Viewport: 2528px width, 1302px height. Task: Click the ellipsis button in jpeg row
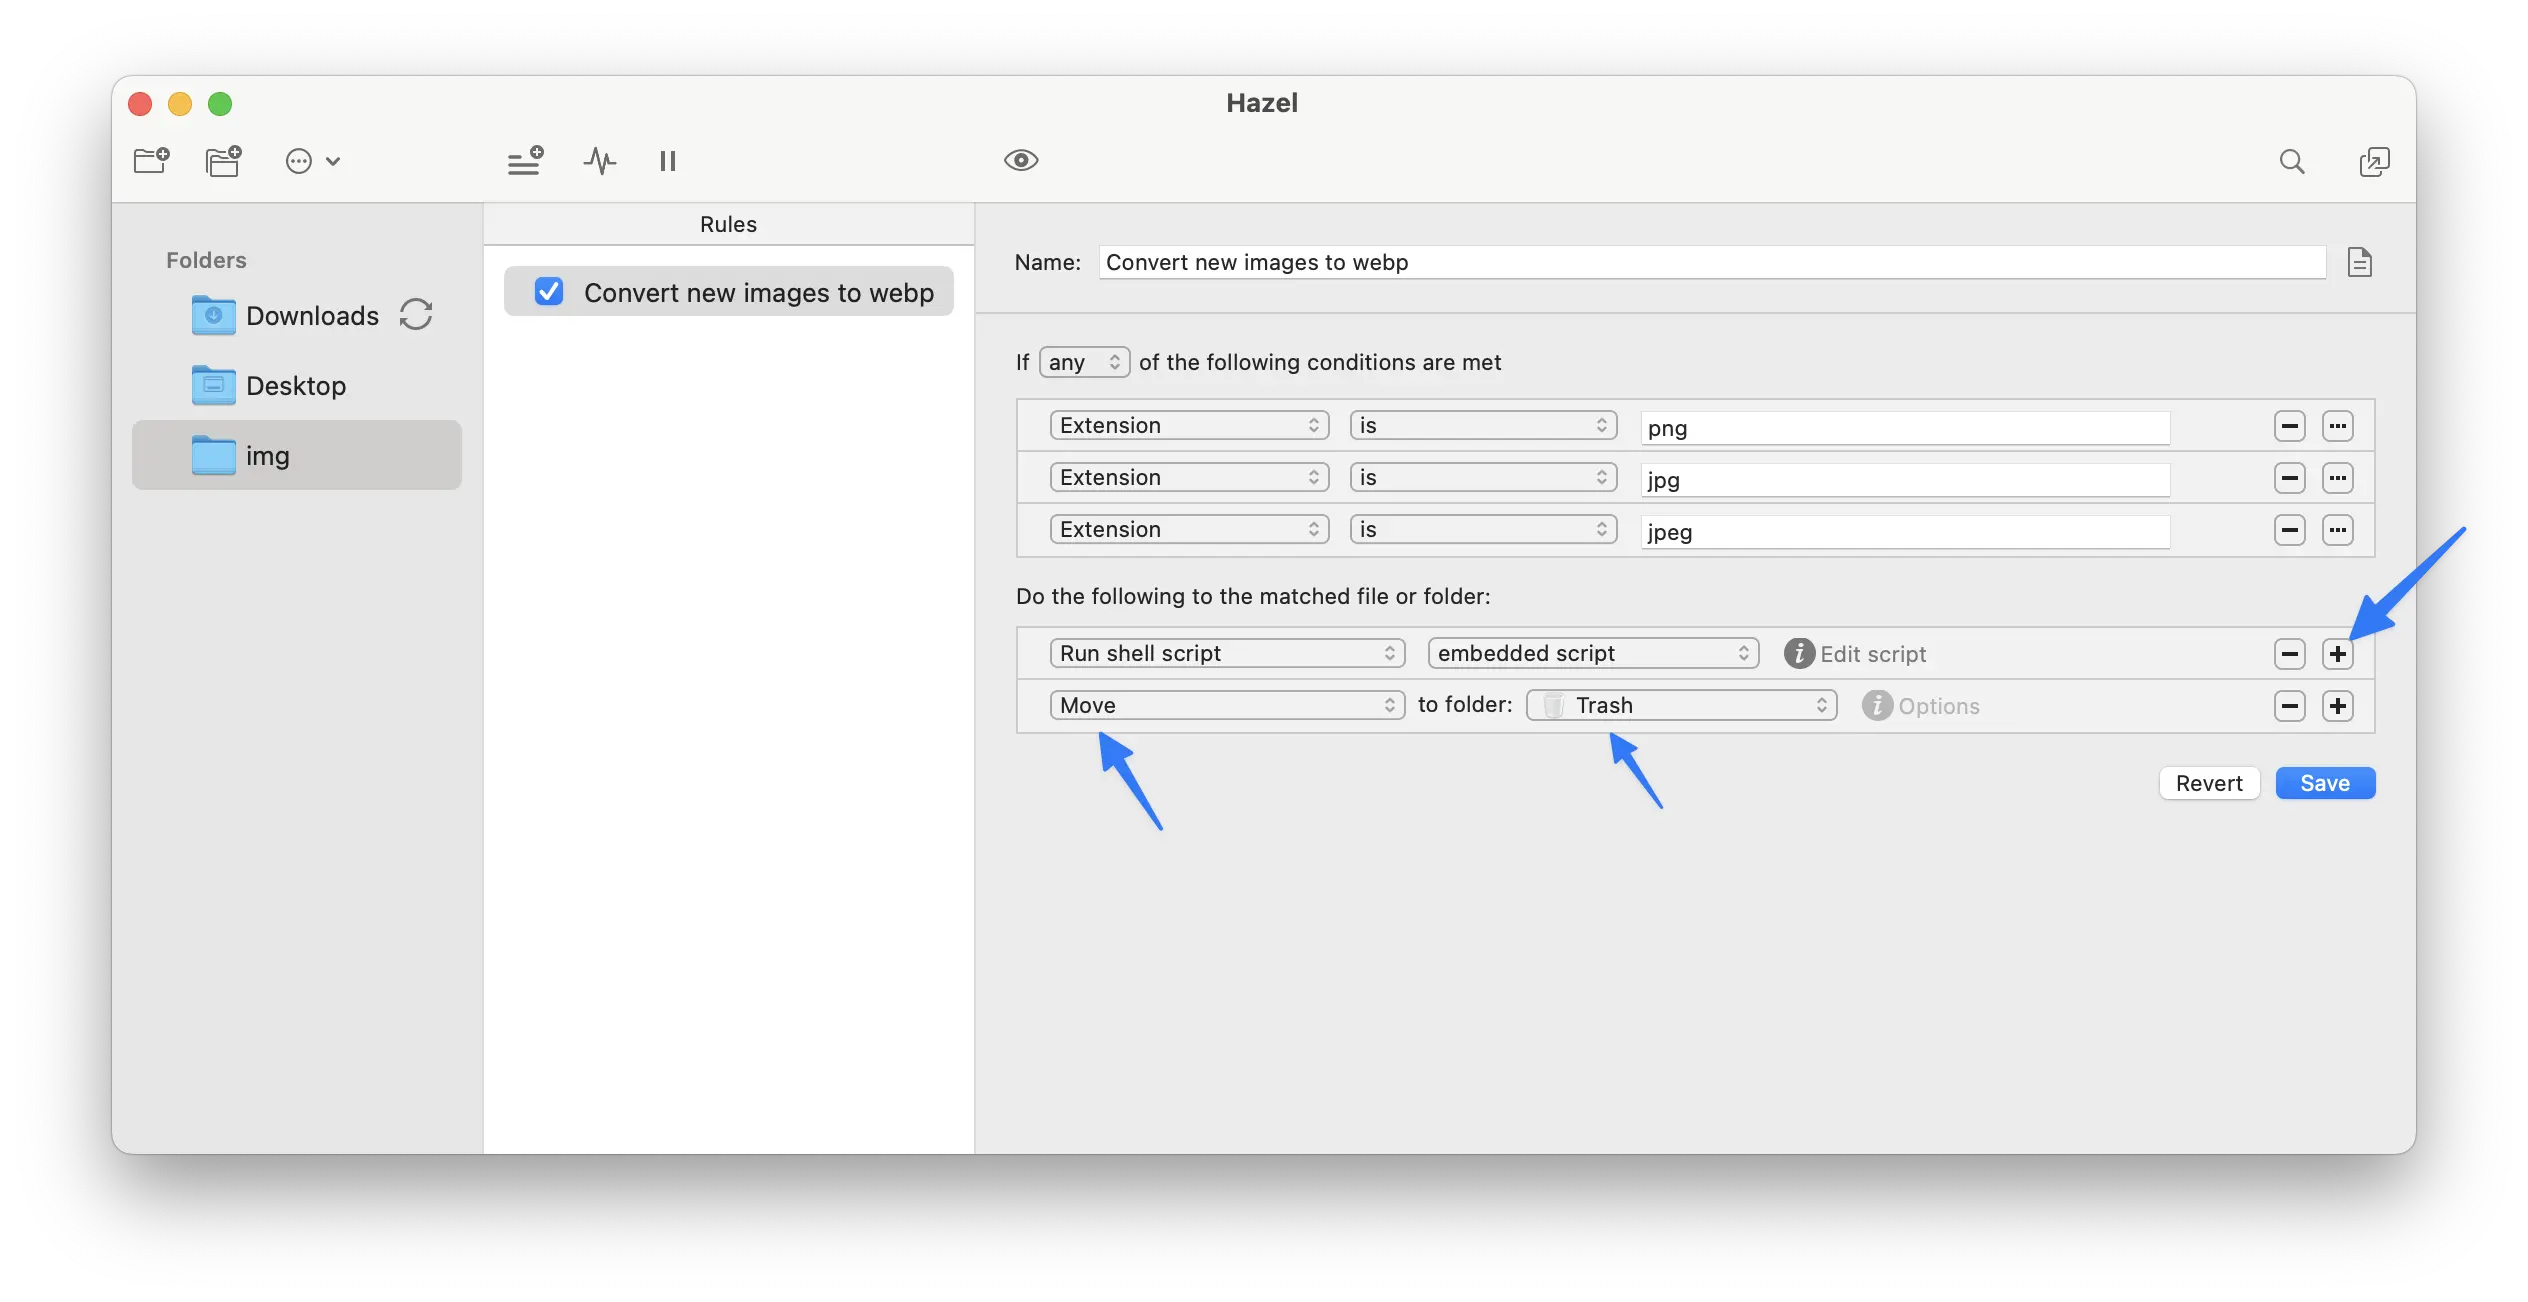[x=2338, y=530]
